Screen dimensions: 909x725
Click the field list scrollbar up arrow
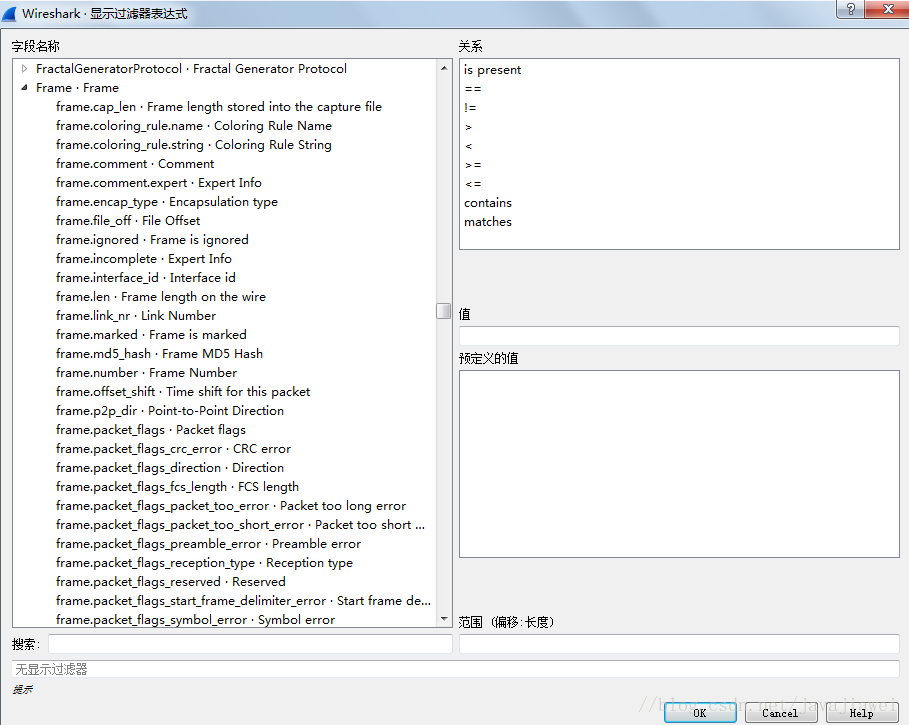[x=444, y=68]
